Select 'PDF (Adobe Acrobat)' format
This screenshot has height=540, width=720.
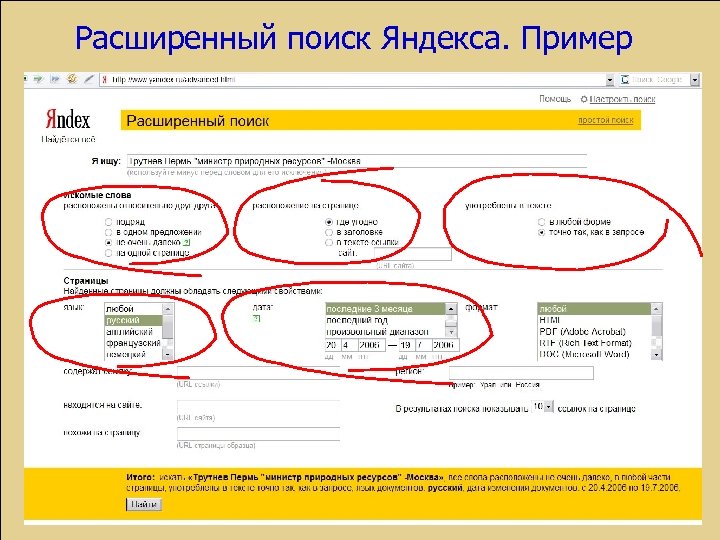595,332
